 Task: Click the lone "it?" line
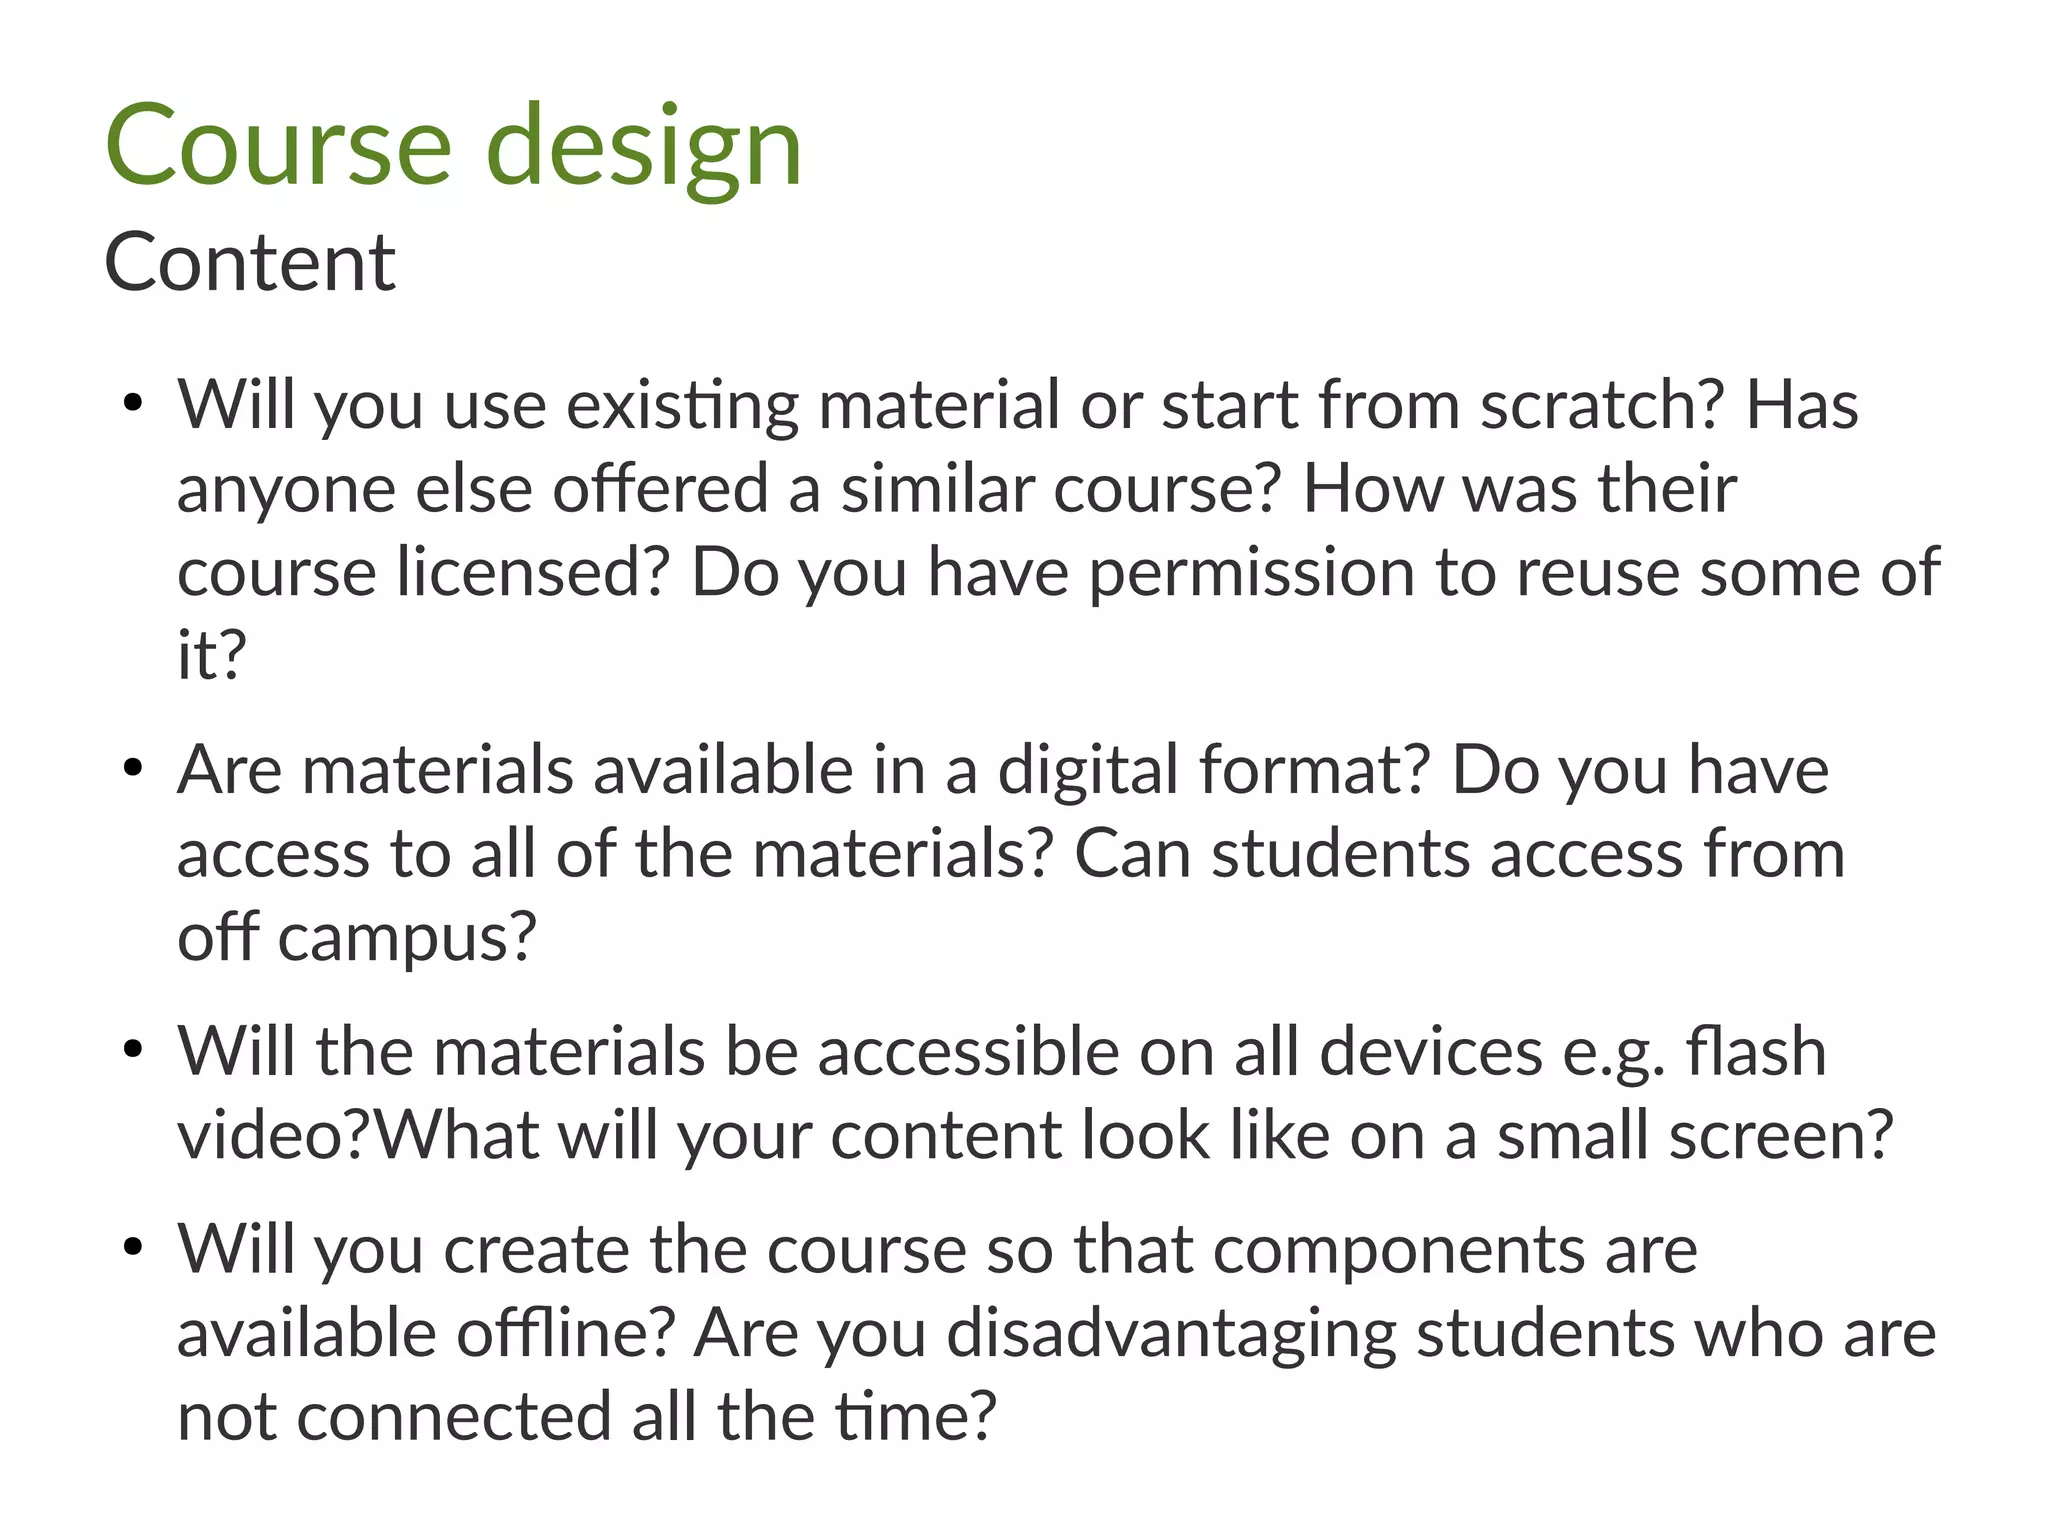click(211, 656)
